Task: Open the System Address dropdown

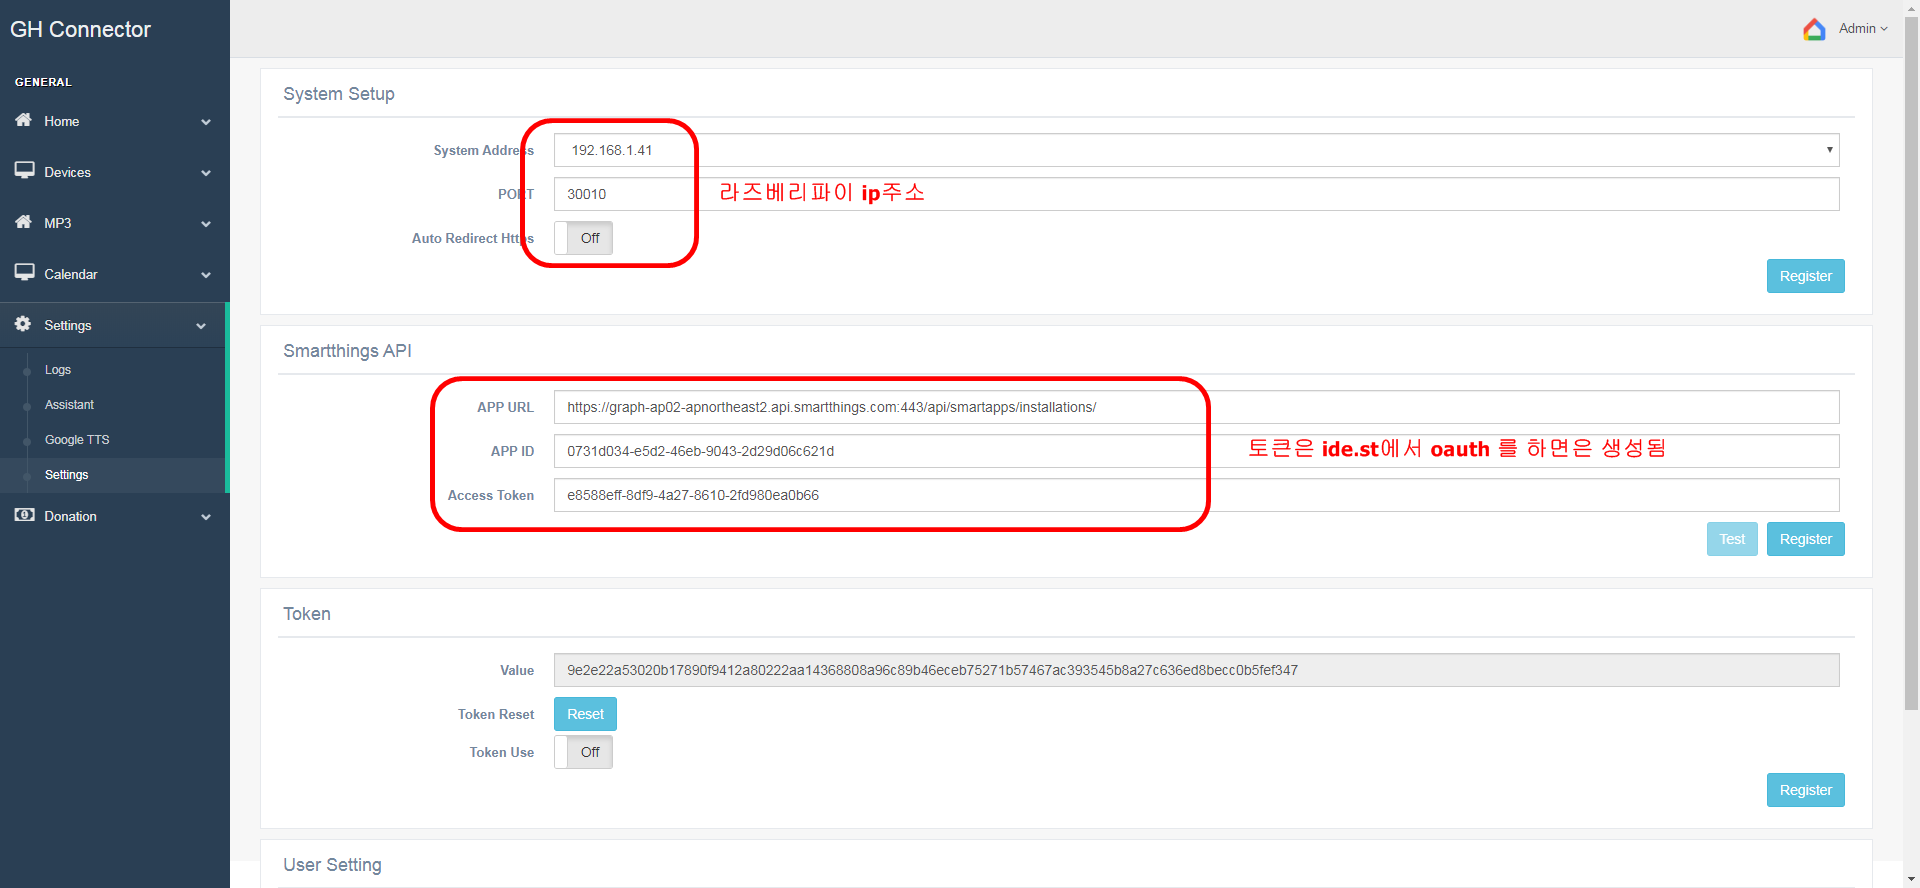Action: (1196, 150)
